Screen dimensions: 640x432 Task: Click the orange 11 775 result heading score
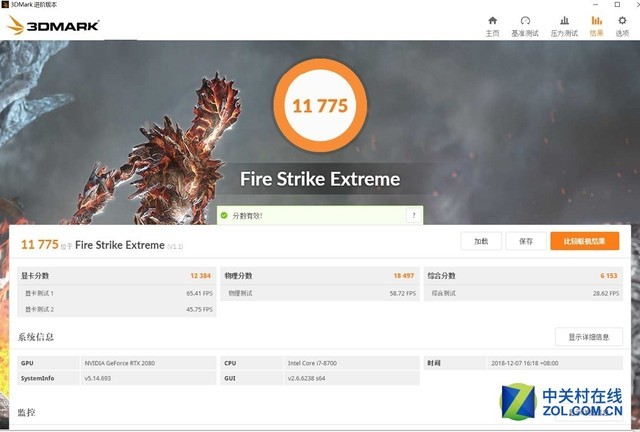[x=40, y=245]
